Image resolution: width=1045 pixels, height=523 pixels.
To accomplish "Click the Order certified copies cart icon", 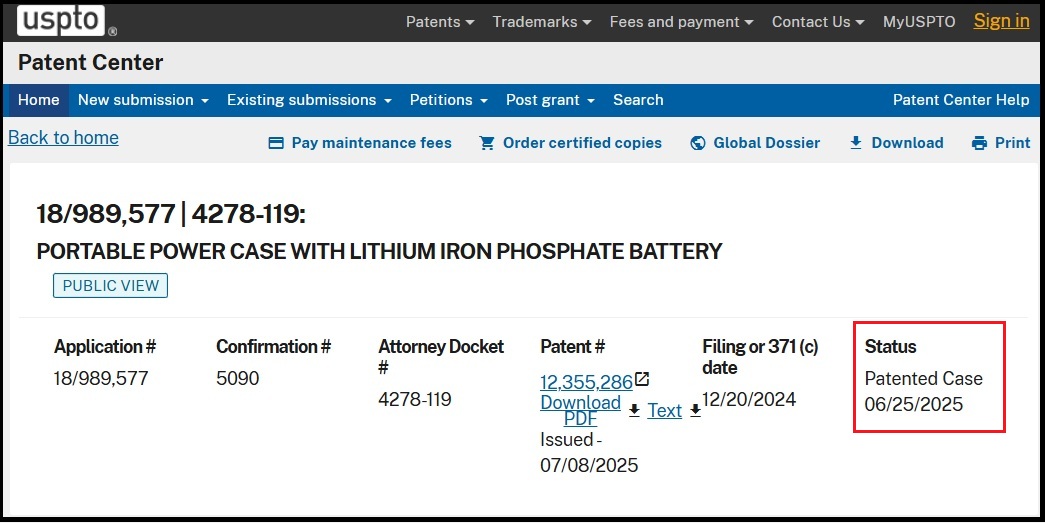I will click(487, 143).
